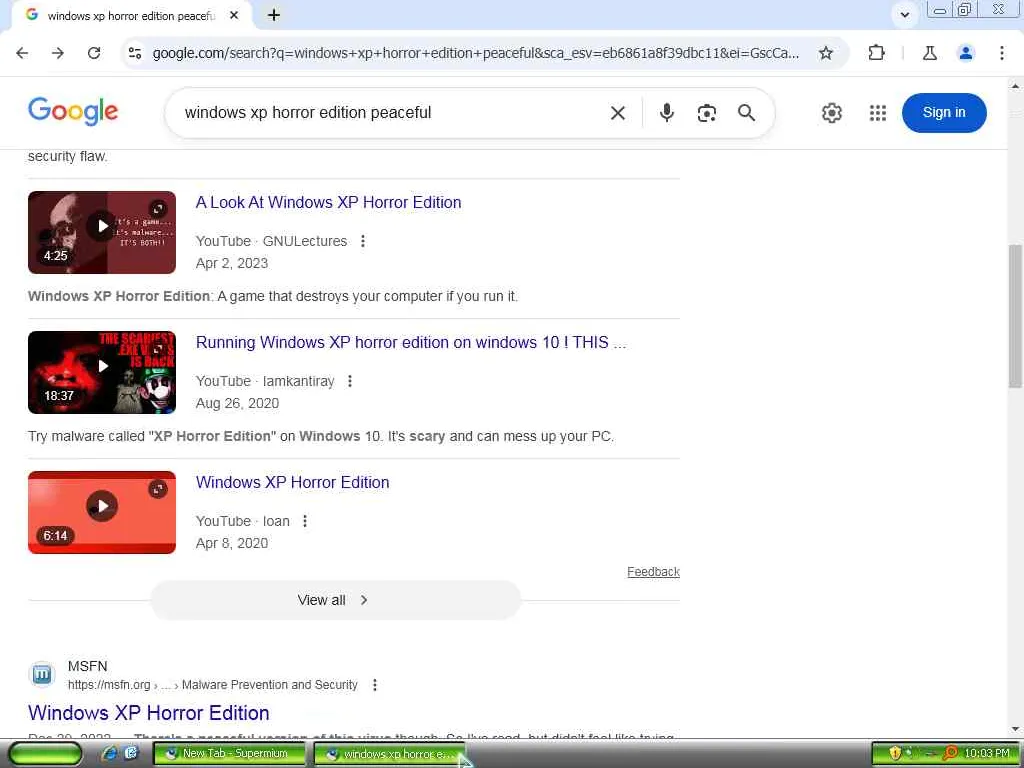
Task: Click the scrollbar down arrow
Action: click(x=1016, y=729)
